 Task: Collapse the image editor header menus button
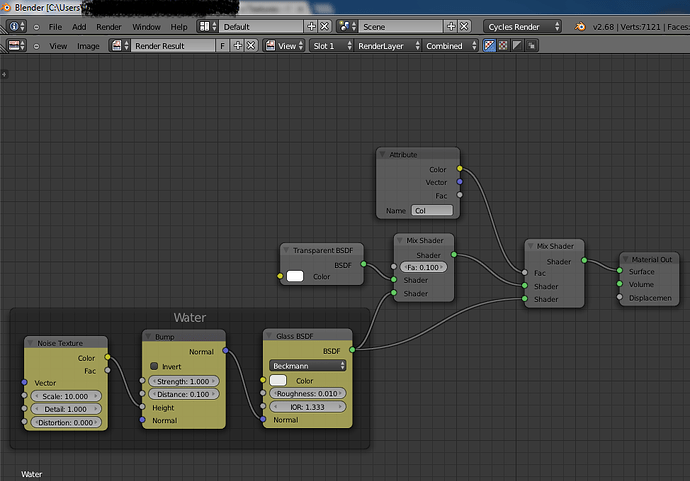[37, 46]
